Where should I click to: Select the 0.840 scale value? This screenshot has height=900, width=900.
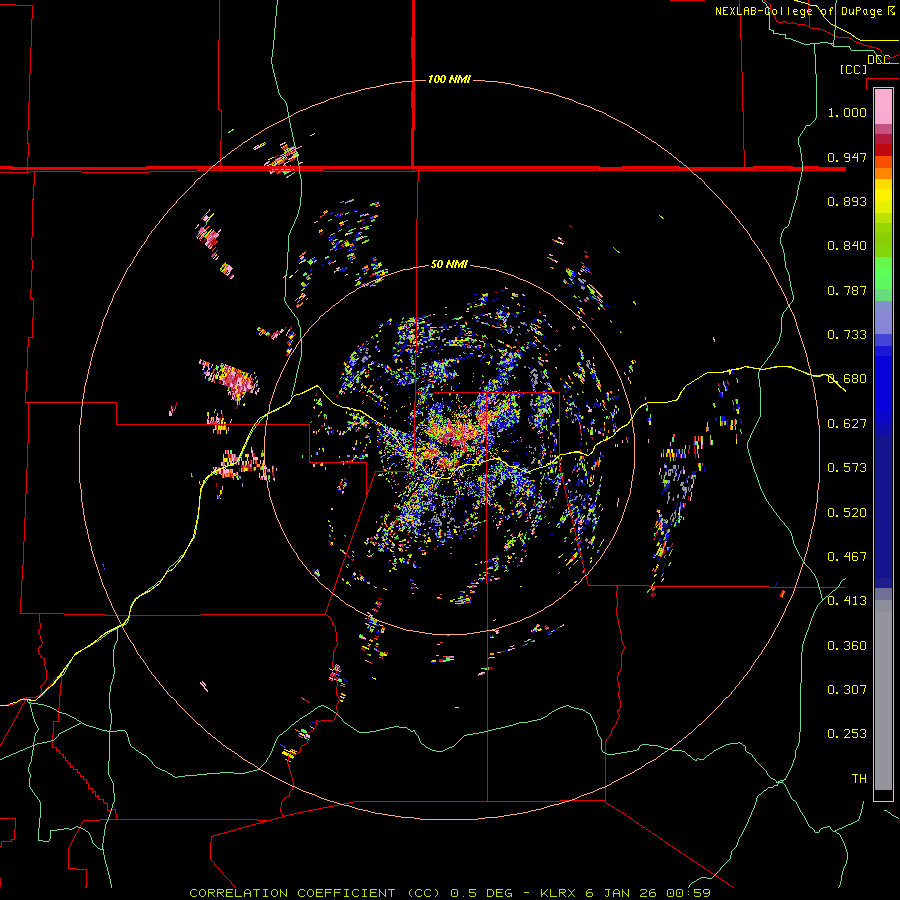pos(847,246)
